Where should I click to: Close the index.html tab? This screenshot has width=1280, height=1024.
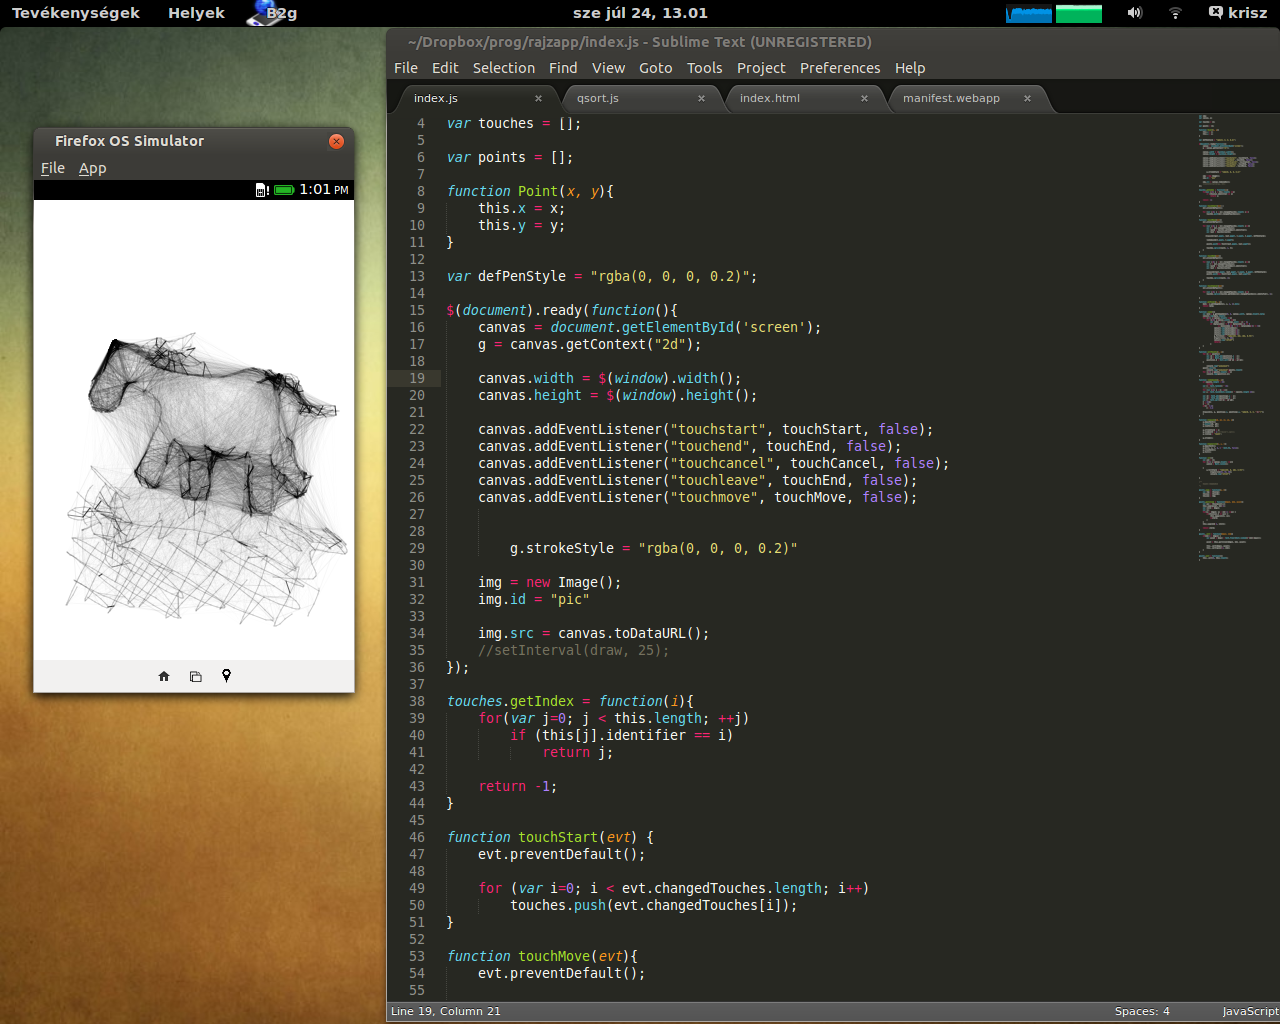tap(864, 98)
